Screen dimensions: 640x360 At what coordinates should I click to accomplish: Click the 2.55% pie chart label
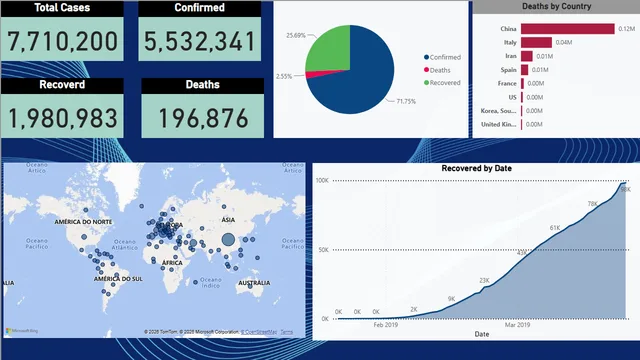(284, 76)
